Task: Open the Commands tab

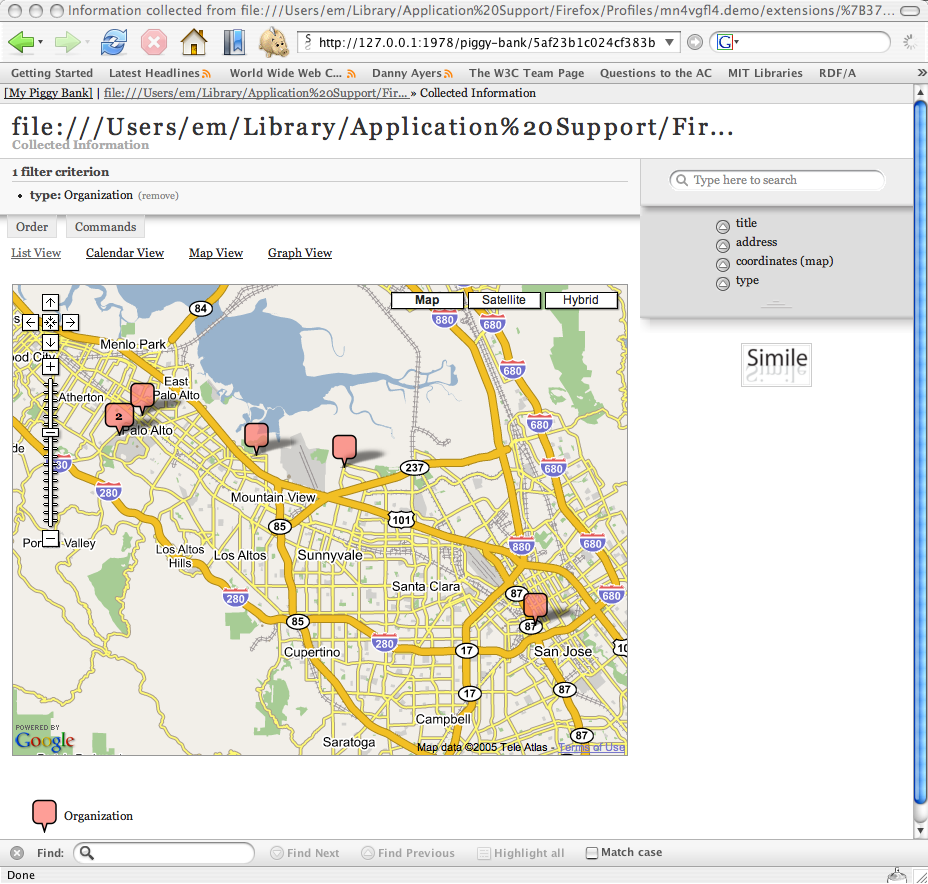Action: pyautogui.click(x=105, y=227)
